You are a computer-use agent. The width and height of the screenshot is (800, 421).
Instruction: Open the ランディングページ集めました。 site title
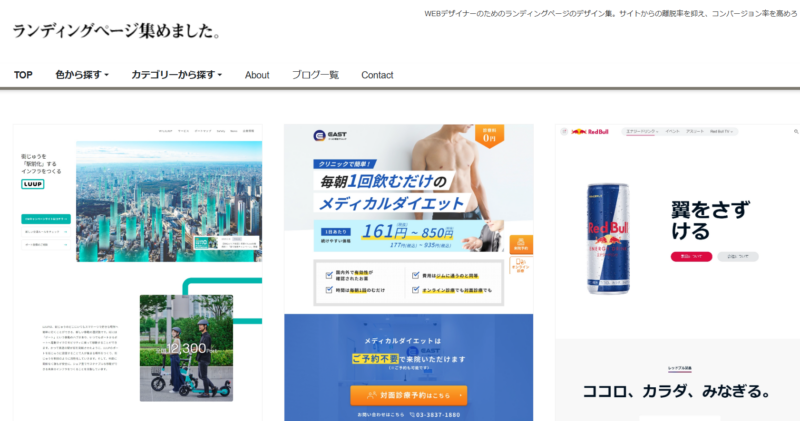(x=116, y=31)
